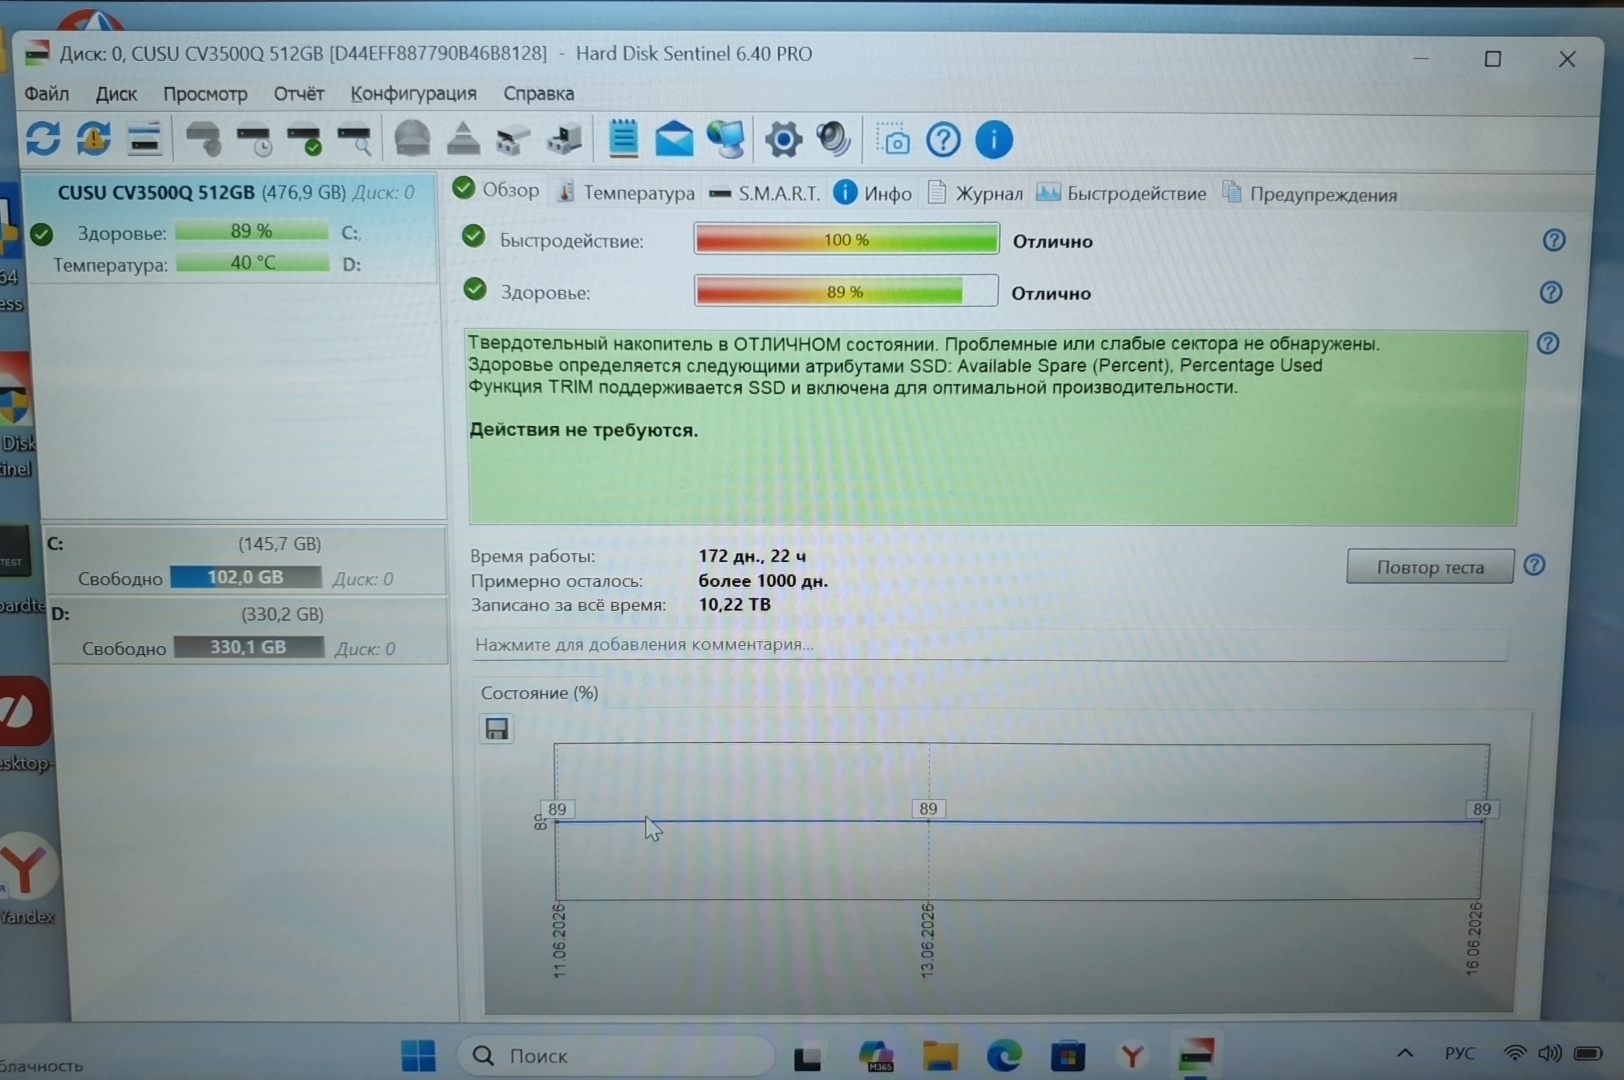The height and width of the screenshot is (1080, 1624).
Task: Click the disk with stethoscope toolbar icon
Action: click(204, 140)
